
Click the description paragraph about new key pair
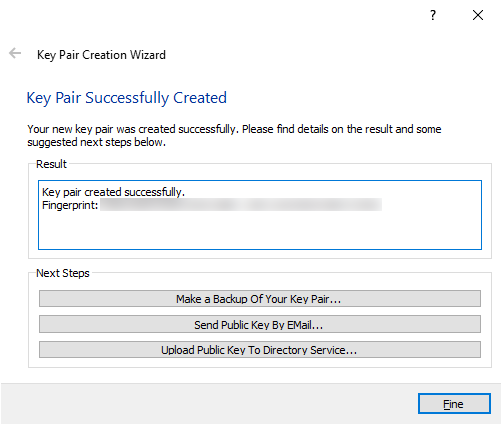(x=234, y=135)
